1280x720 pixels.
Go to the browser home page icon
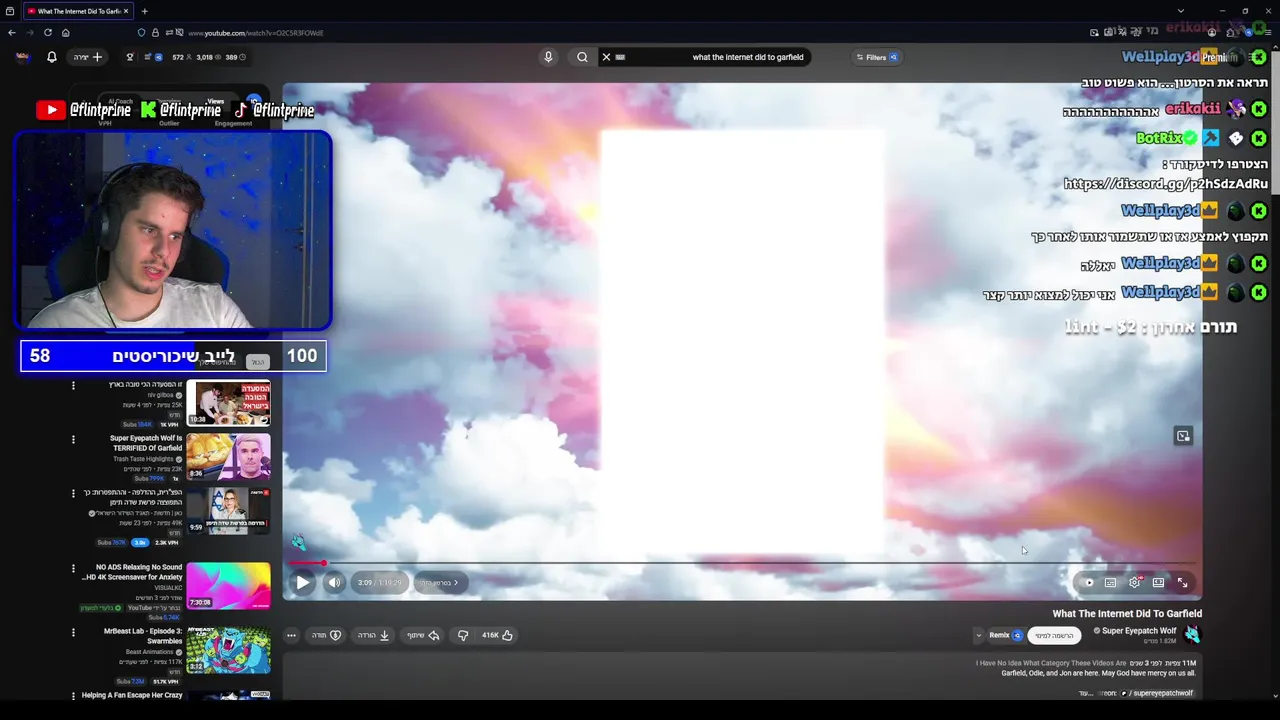click(x=65, y=32)
